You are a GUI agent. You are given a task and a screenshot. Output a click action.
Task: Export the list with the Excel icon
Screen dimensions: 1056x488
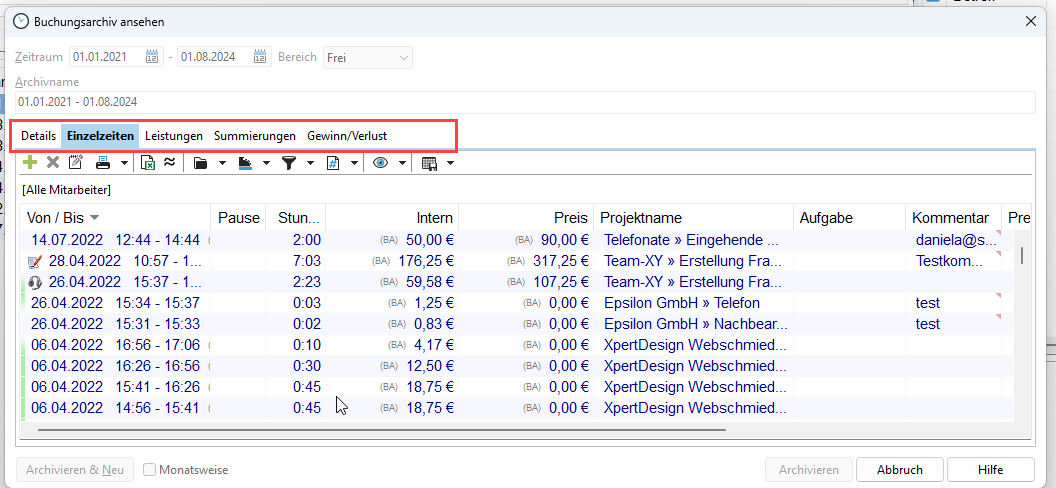(x=148, y=163)
